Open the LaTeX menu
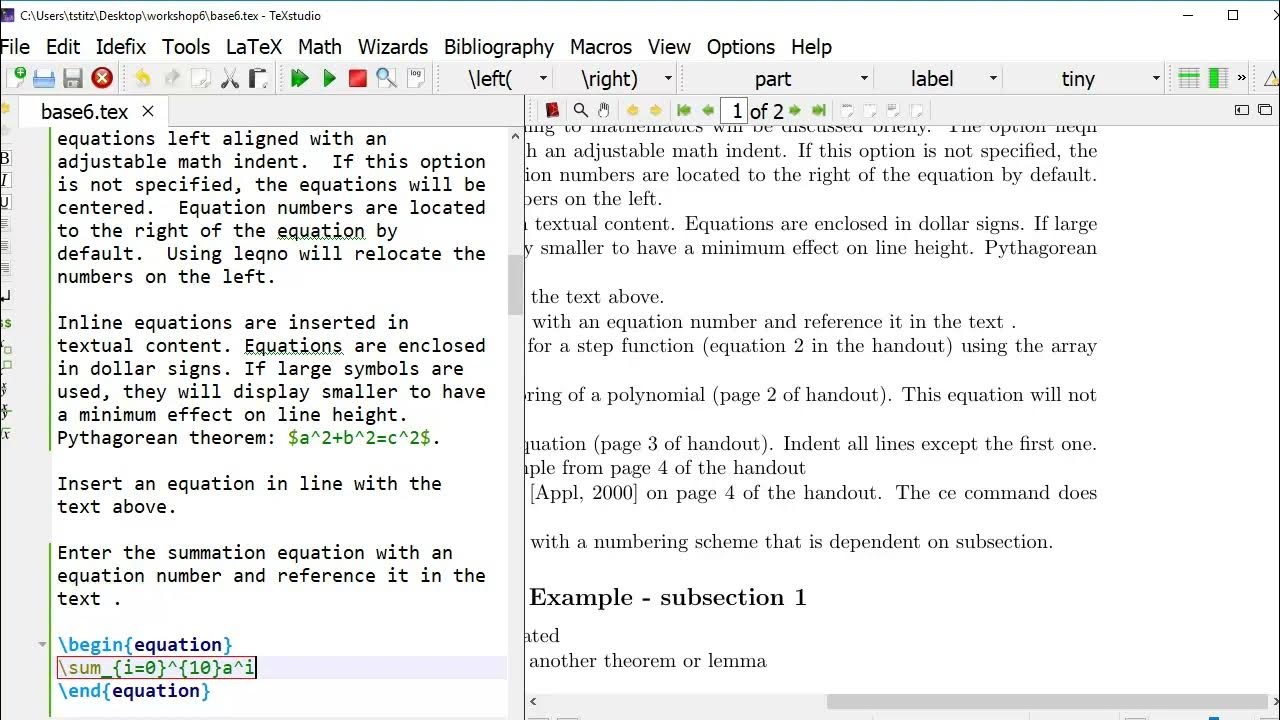The height and width of the screenshot is (720, 1280). pyautogui.click(x=254, y=47)
